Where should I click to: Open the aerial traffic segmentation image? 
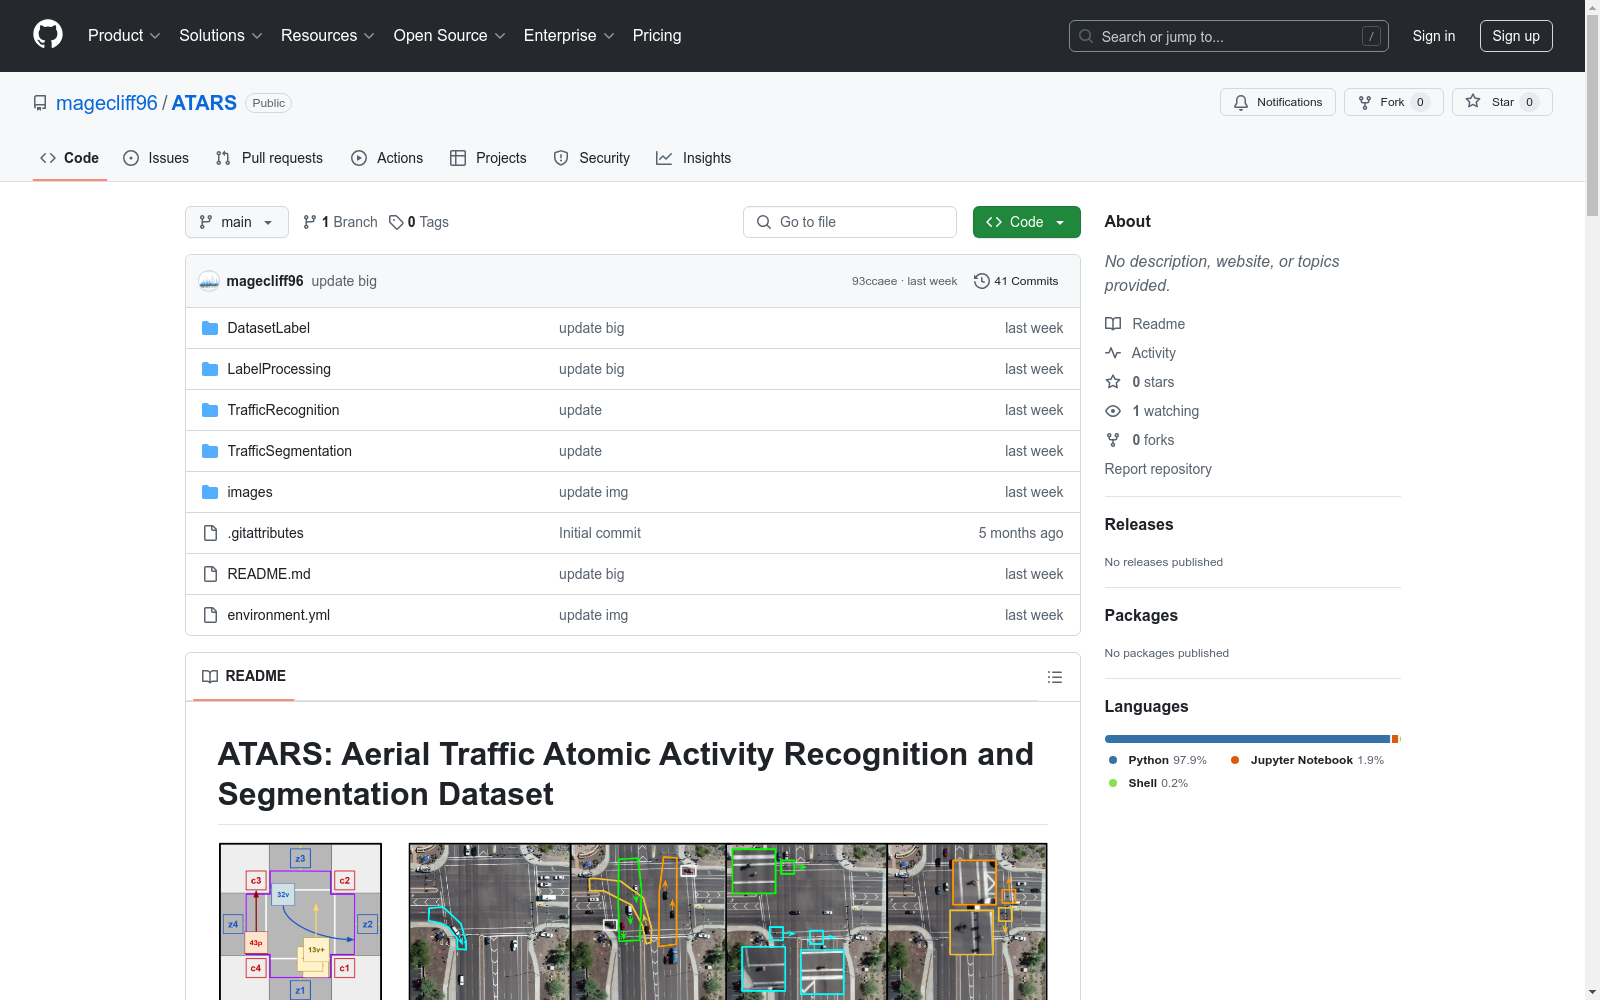tap(728, 921)
